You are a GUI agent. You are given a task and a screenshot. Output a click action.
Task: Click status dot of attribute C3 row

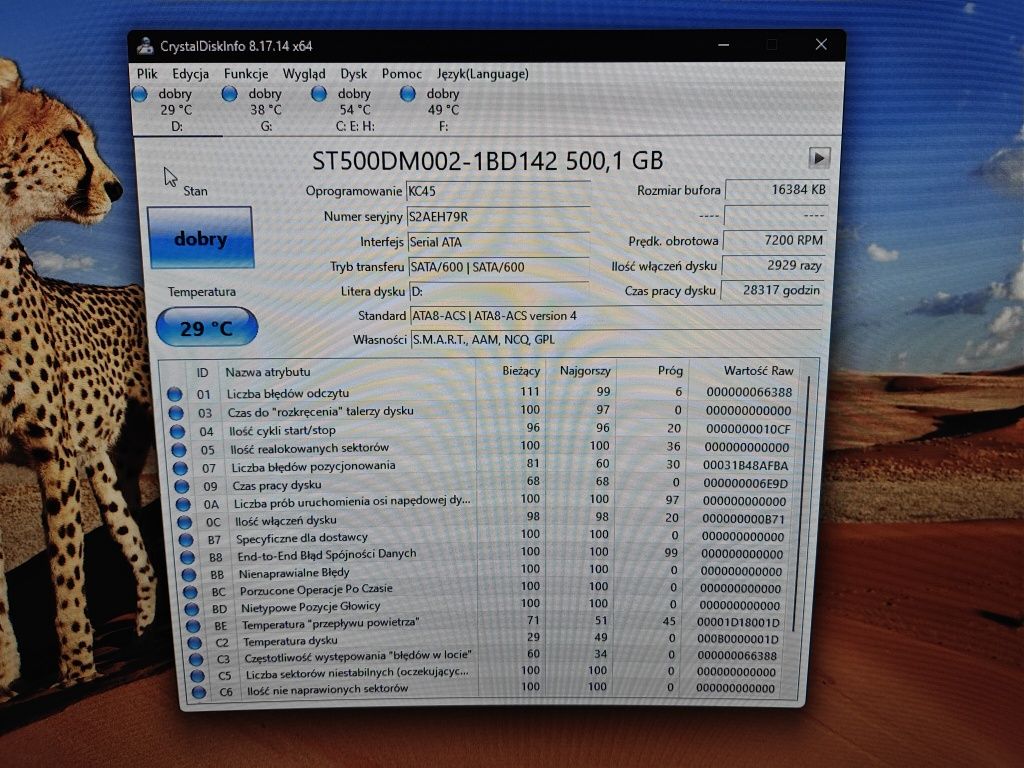(195, 660)
